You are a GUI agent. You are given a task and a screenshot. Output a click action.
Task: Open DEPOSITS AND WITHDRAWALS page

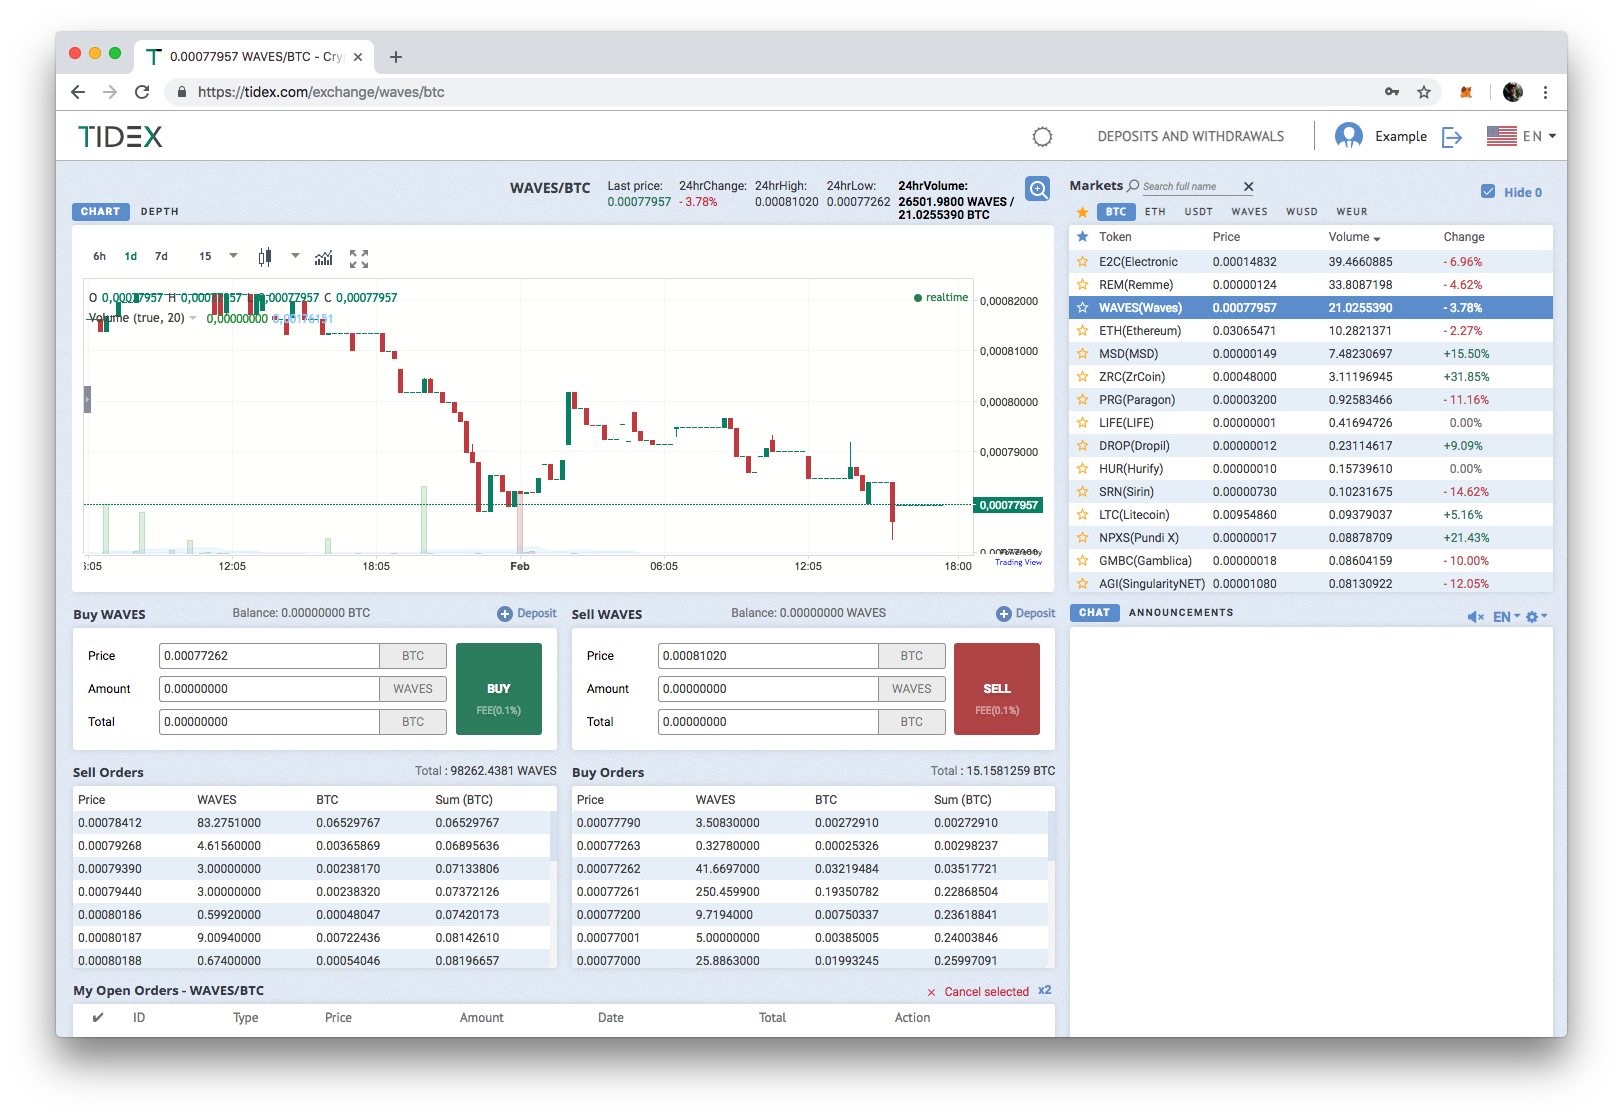coord(1190,137)
